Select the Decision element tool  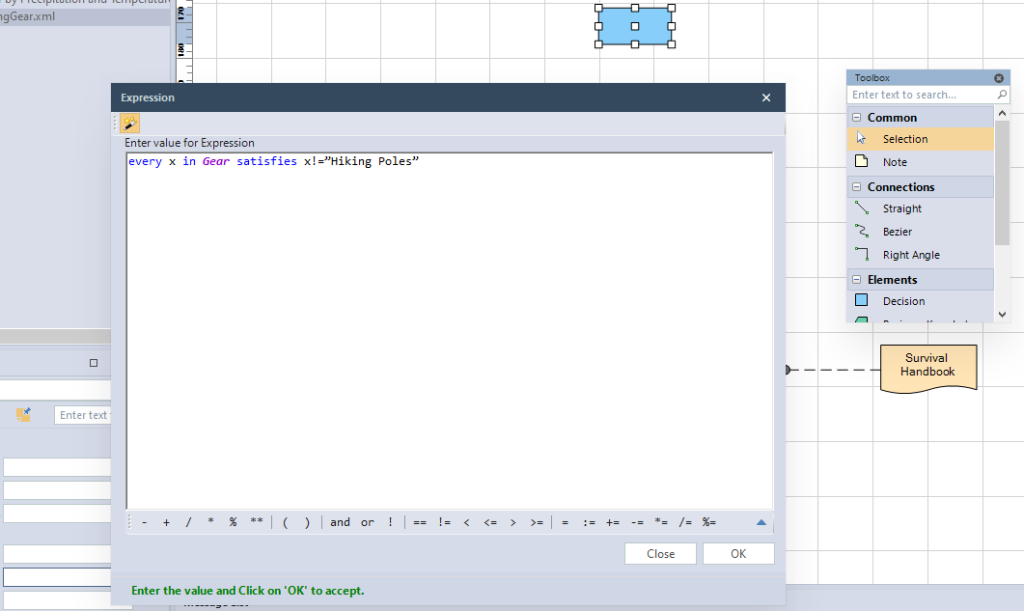point(921,301)
